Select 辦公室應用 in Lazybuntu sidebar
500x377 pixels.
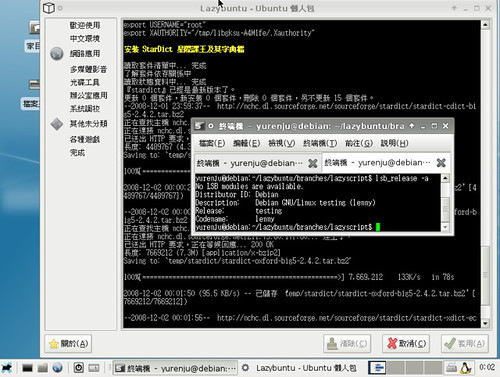[88, 96]
